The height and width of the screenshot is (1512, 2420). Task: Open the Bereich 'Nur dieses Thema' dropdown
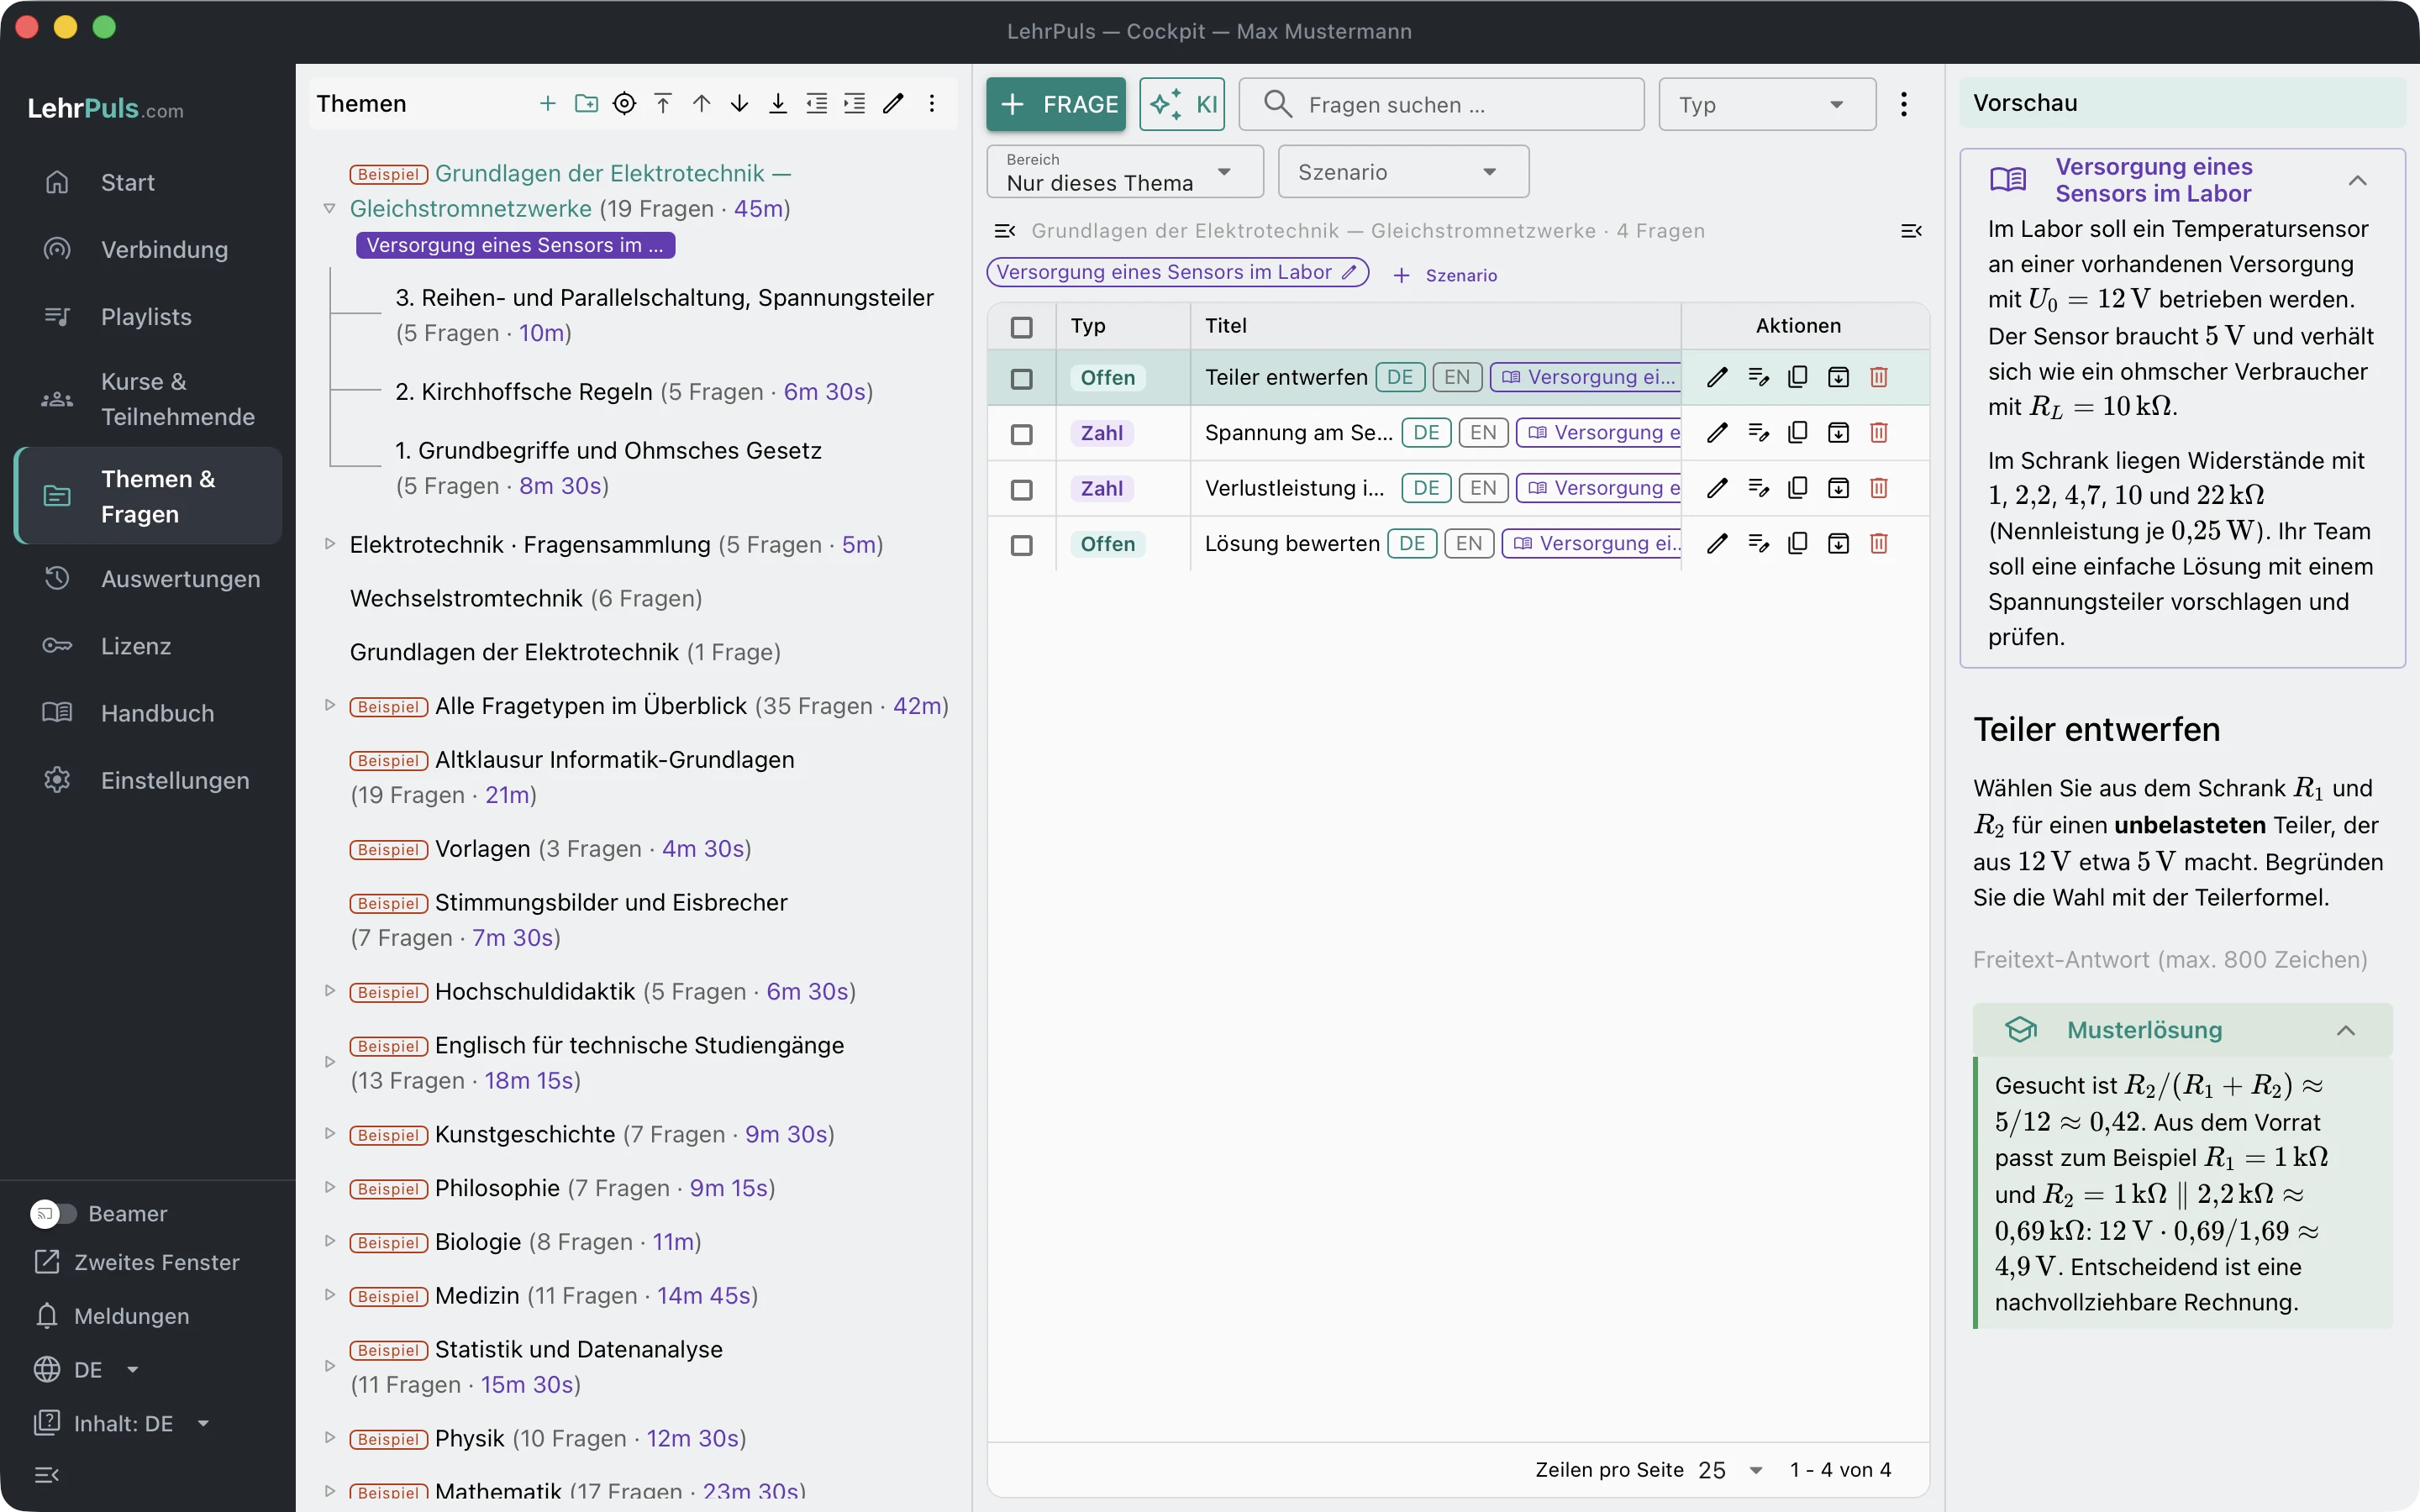[1125, 172]
